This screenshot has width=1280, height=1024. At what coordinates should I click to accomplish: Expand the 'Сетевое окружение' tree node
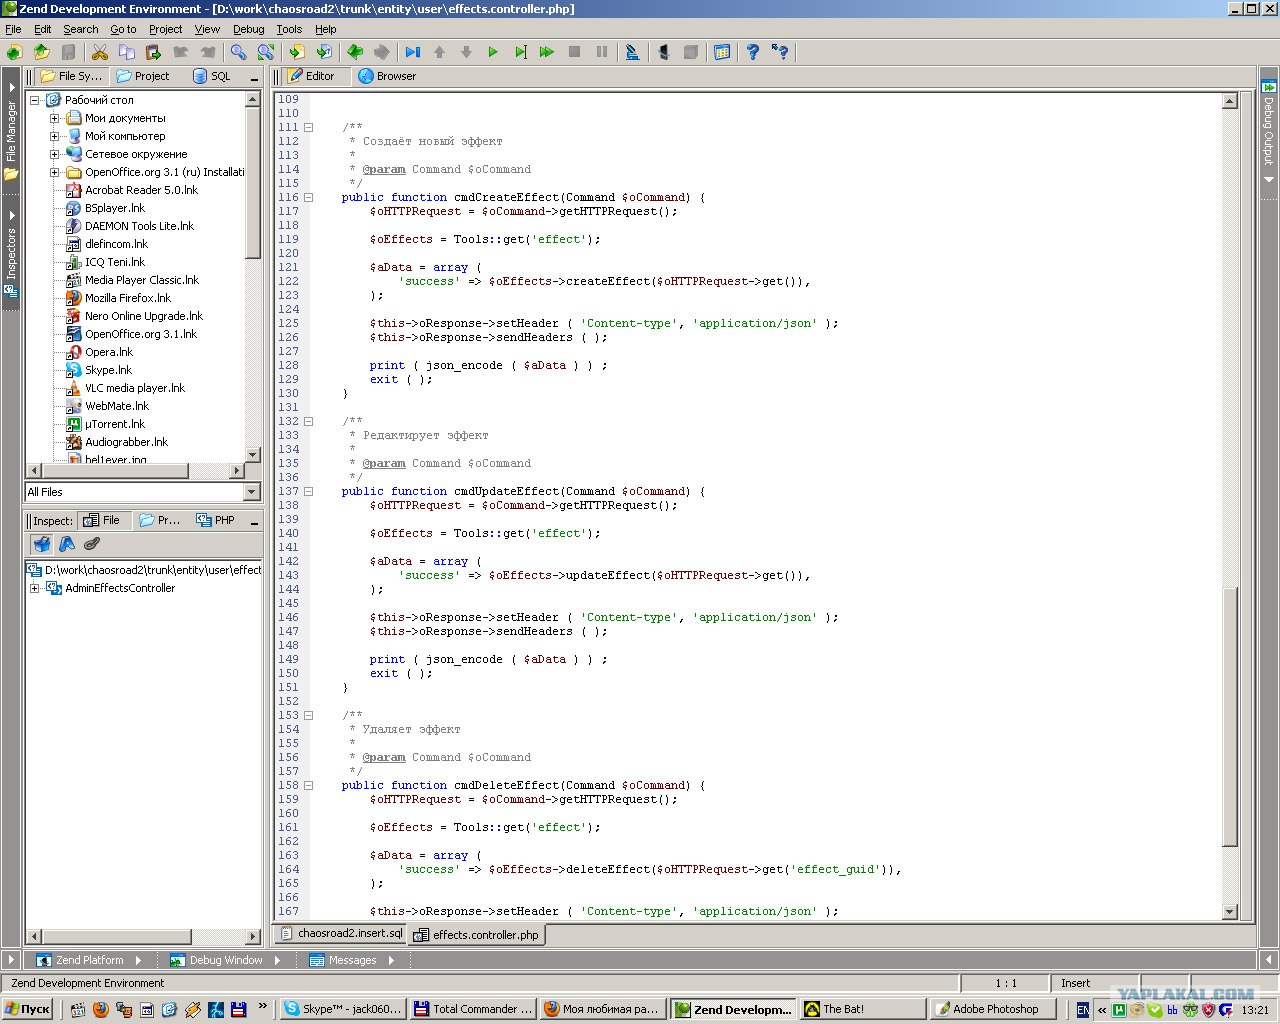coord(55,154)
